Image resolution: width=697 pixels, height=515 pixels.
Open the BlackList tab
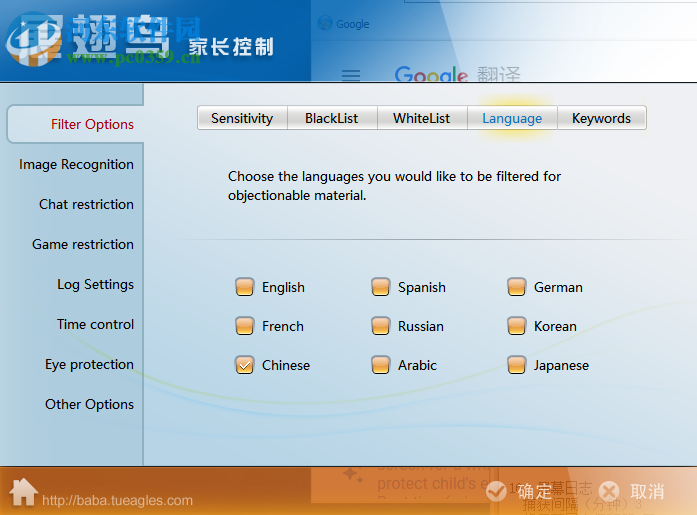(x=332, y=118)
